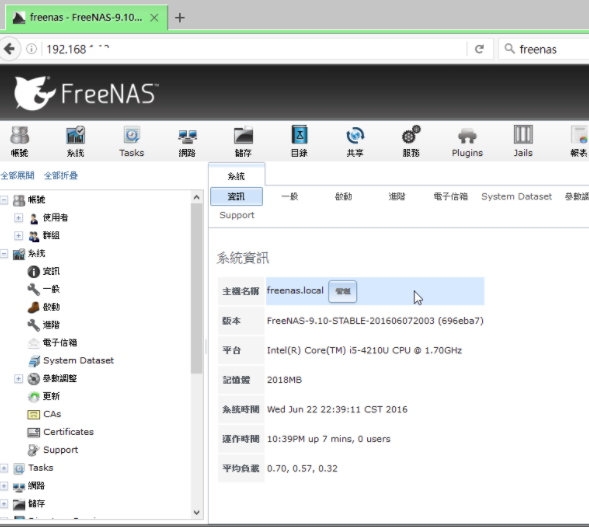Open the Tasks toolbar icon

pyautogui.click(x=131, y=141)
